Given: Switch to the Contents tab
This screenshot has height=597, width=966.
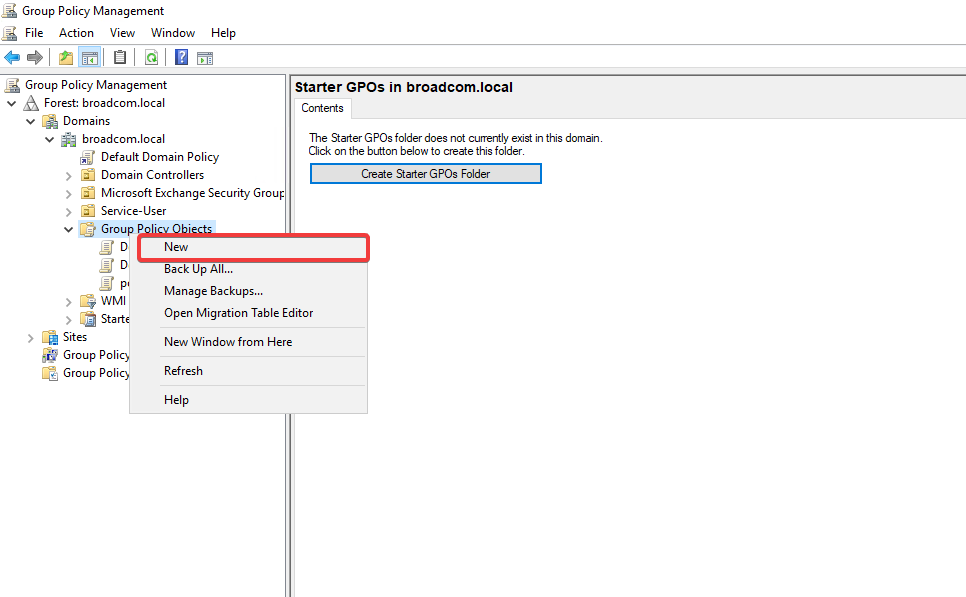Looking at the screenshot, I should [x=322, y=108].
